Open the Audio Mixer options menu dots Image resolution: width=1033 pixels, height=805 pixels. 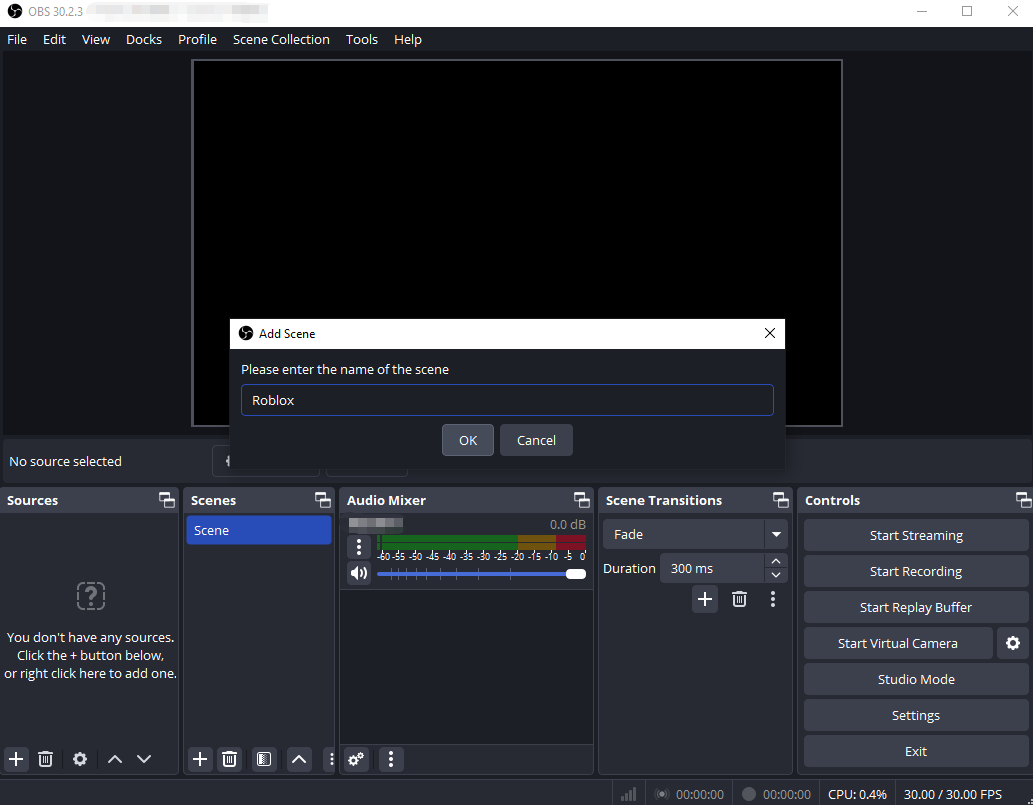coord(391,759)
